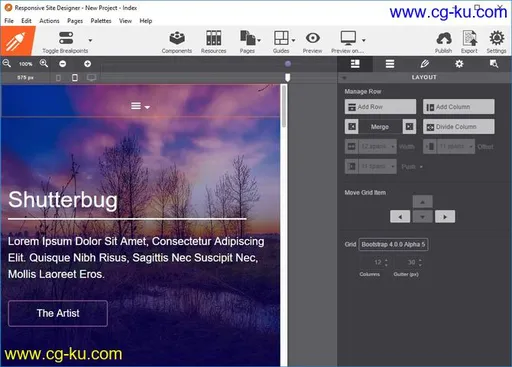Expand the Preview on dropdown arrow
Viewport: 512px width, 367px height.
[x=364, y=40]
